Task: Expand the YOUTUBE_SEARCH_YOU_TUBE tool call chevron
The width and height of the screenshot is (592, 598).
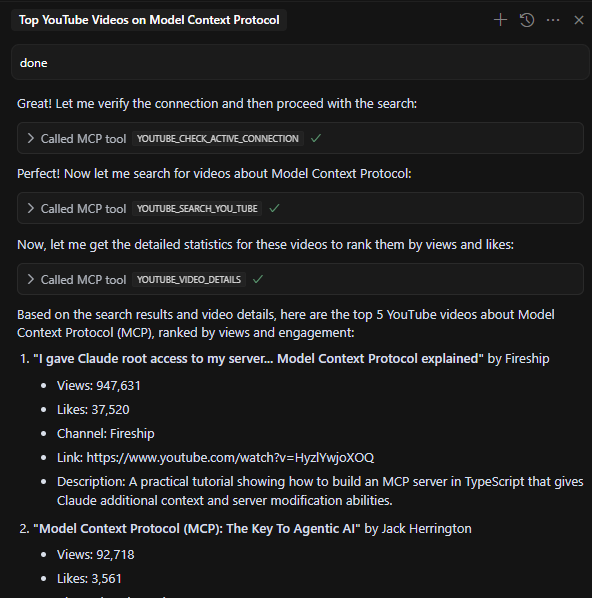Action: [31, 208]
